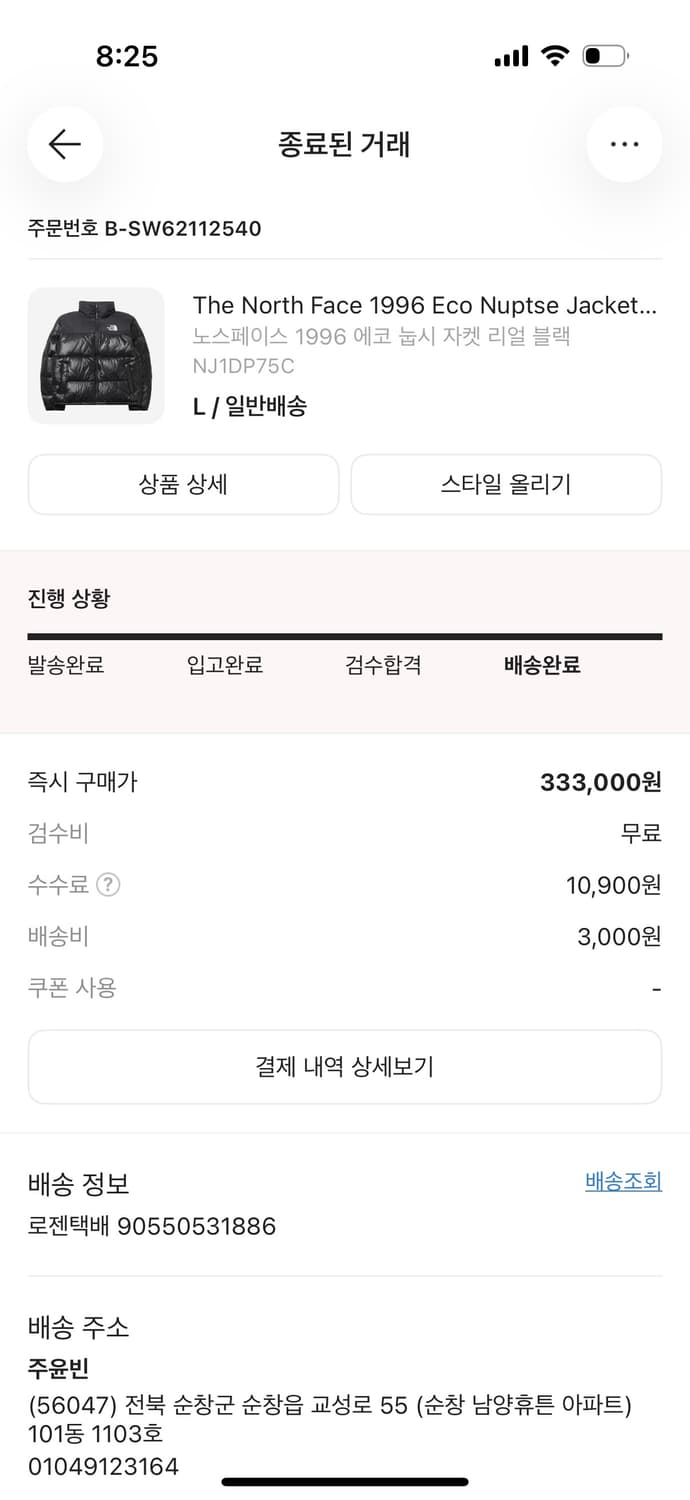Image resolution: width=690 pixels, height=1500 pixels.
Task: Open 상품 상세 product details
Action: click(x=183, y=484)
